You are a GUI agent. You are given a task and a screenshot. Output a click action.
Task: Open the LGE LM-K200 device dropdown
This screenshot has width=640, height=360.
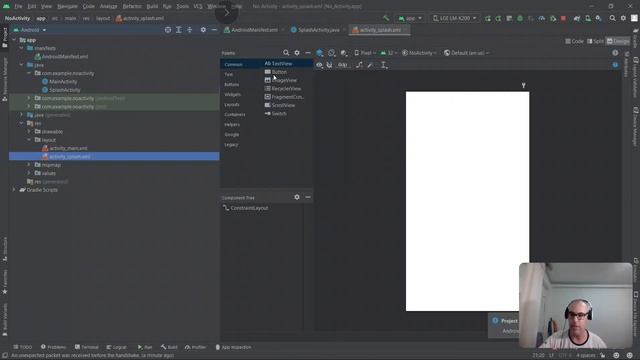(454, 18)
